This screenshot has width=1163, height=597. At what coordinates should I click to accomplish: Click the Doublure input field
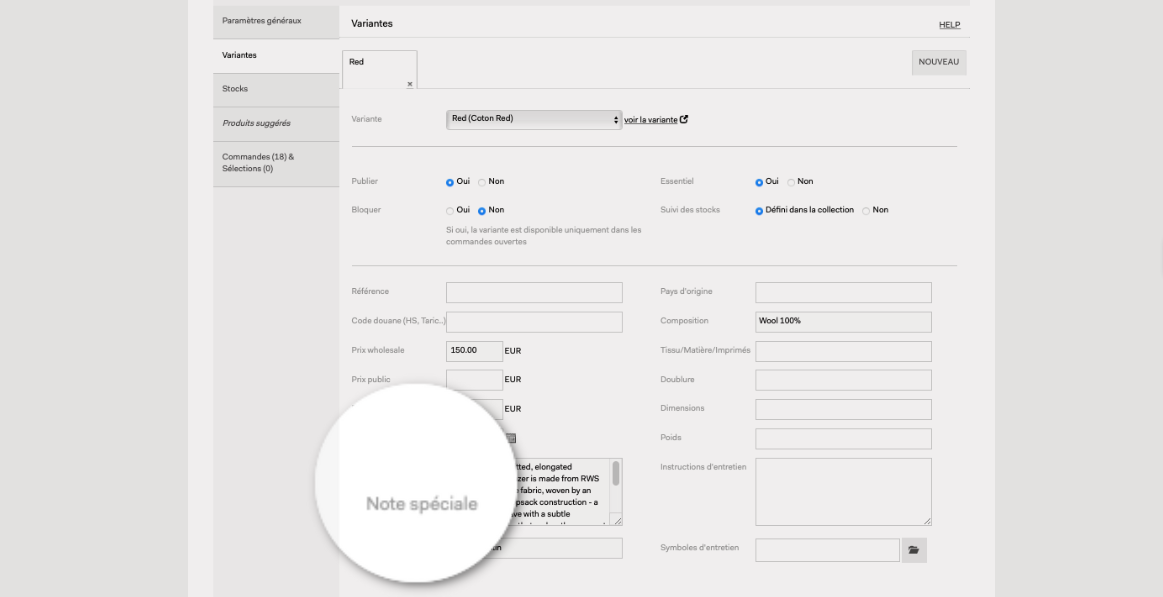pyautogui.click(x=843, y=380)
